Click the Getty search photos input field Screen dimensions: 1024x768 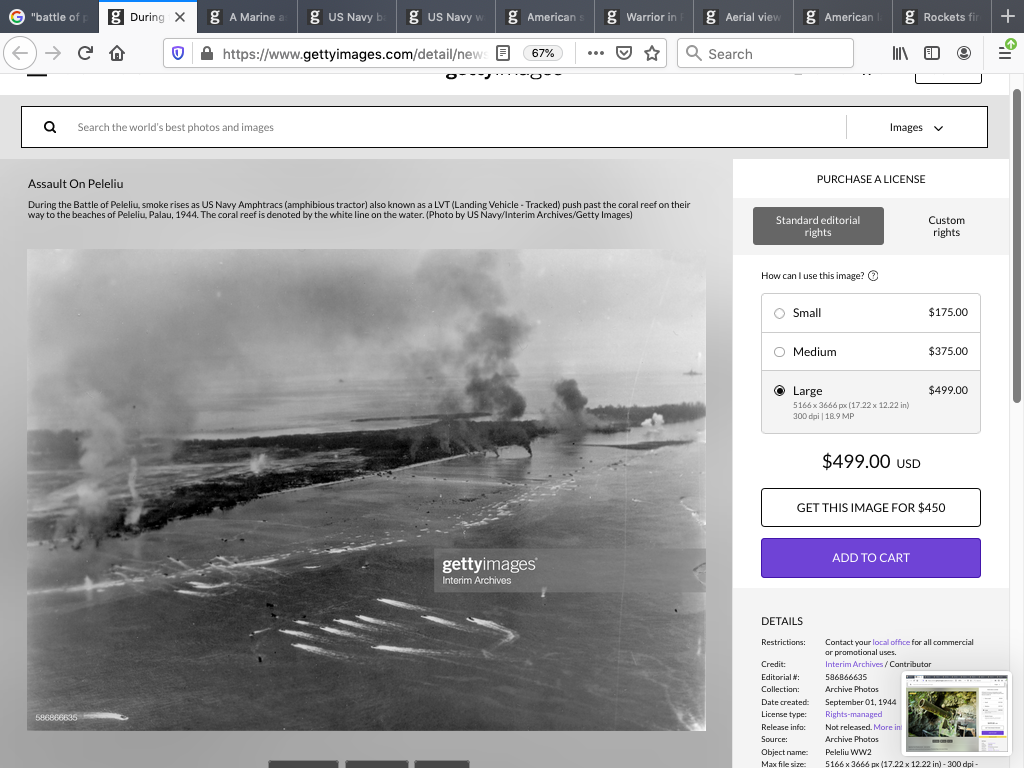pos(450,127)
